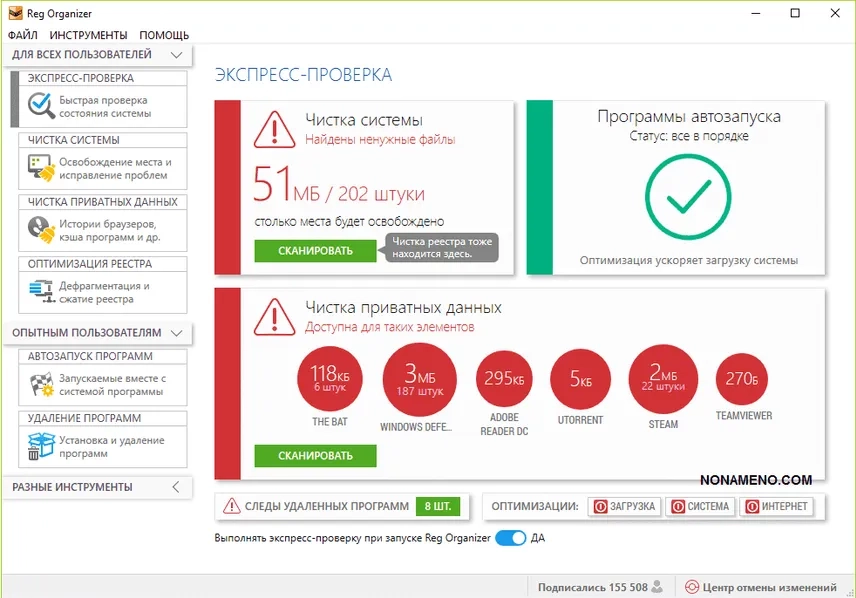Click the Uninstall Programs box icon
This screenshot has height=598, width=856.
tap(41, 446)
